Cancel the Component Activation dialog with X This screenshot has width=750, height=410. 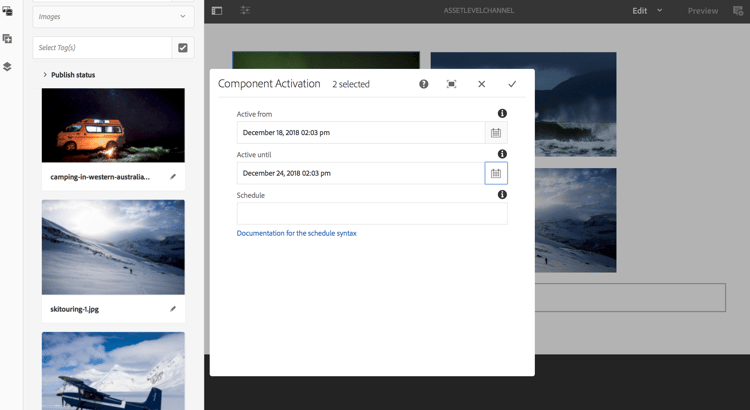coord(482,84)
